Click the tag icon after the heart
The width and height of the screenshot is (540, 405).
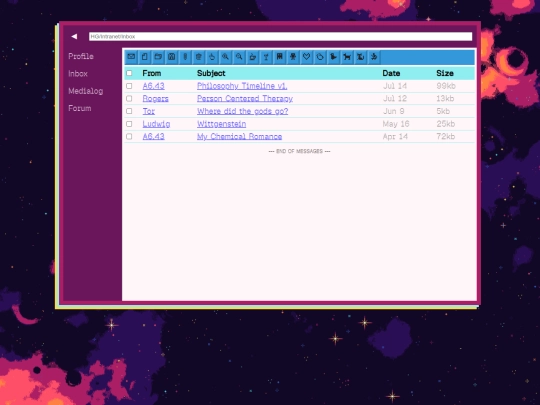(x=320, y=57)
